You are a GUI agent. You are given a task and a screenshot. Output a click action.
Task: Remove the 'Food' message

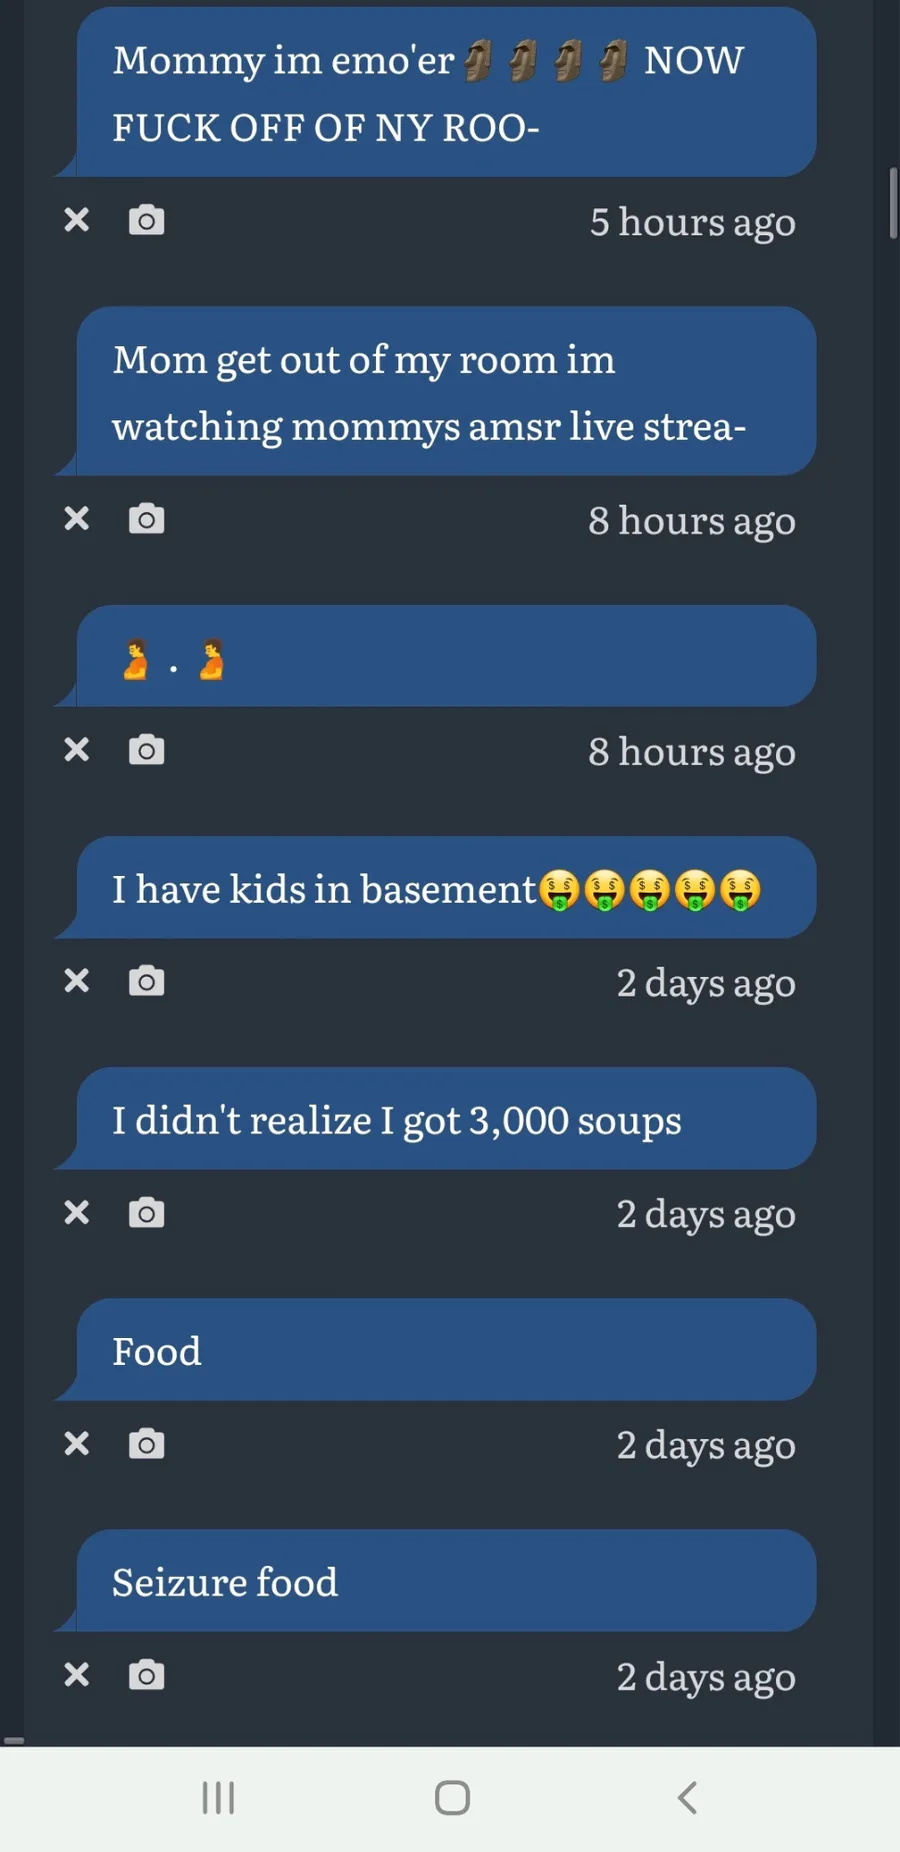tap(77, 1444)
